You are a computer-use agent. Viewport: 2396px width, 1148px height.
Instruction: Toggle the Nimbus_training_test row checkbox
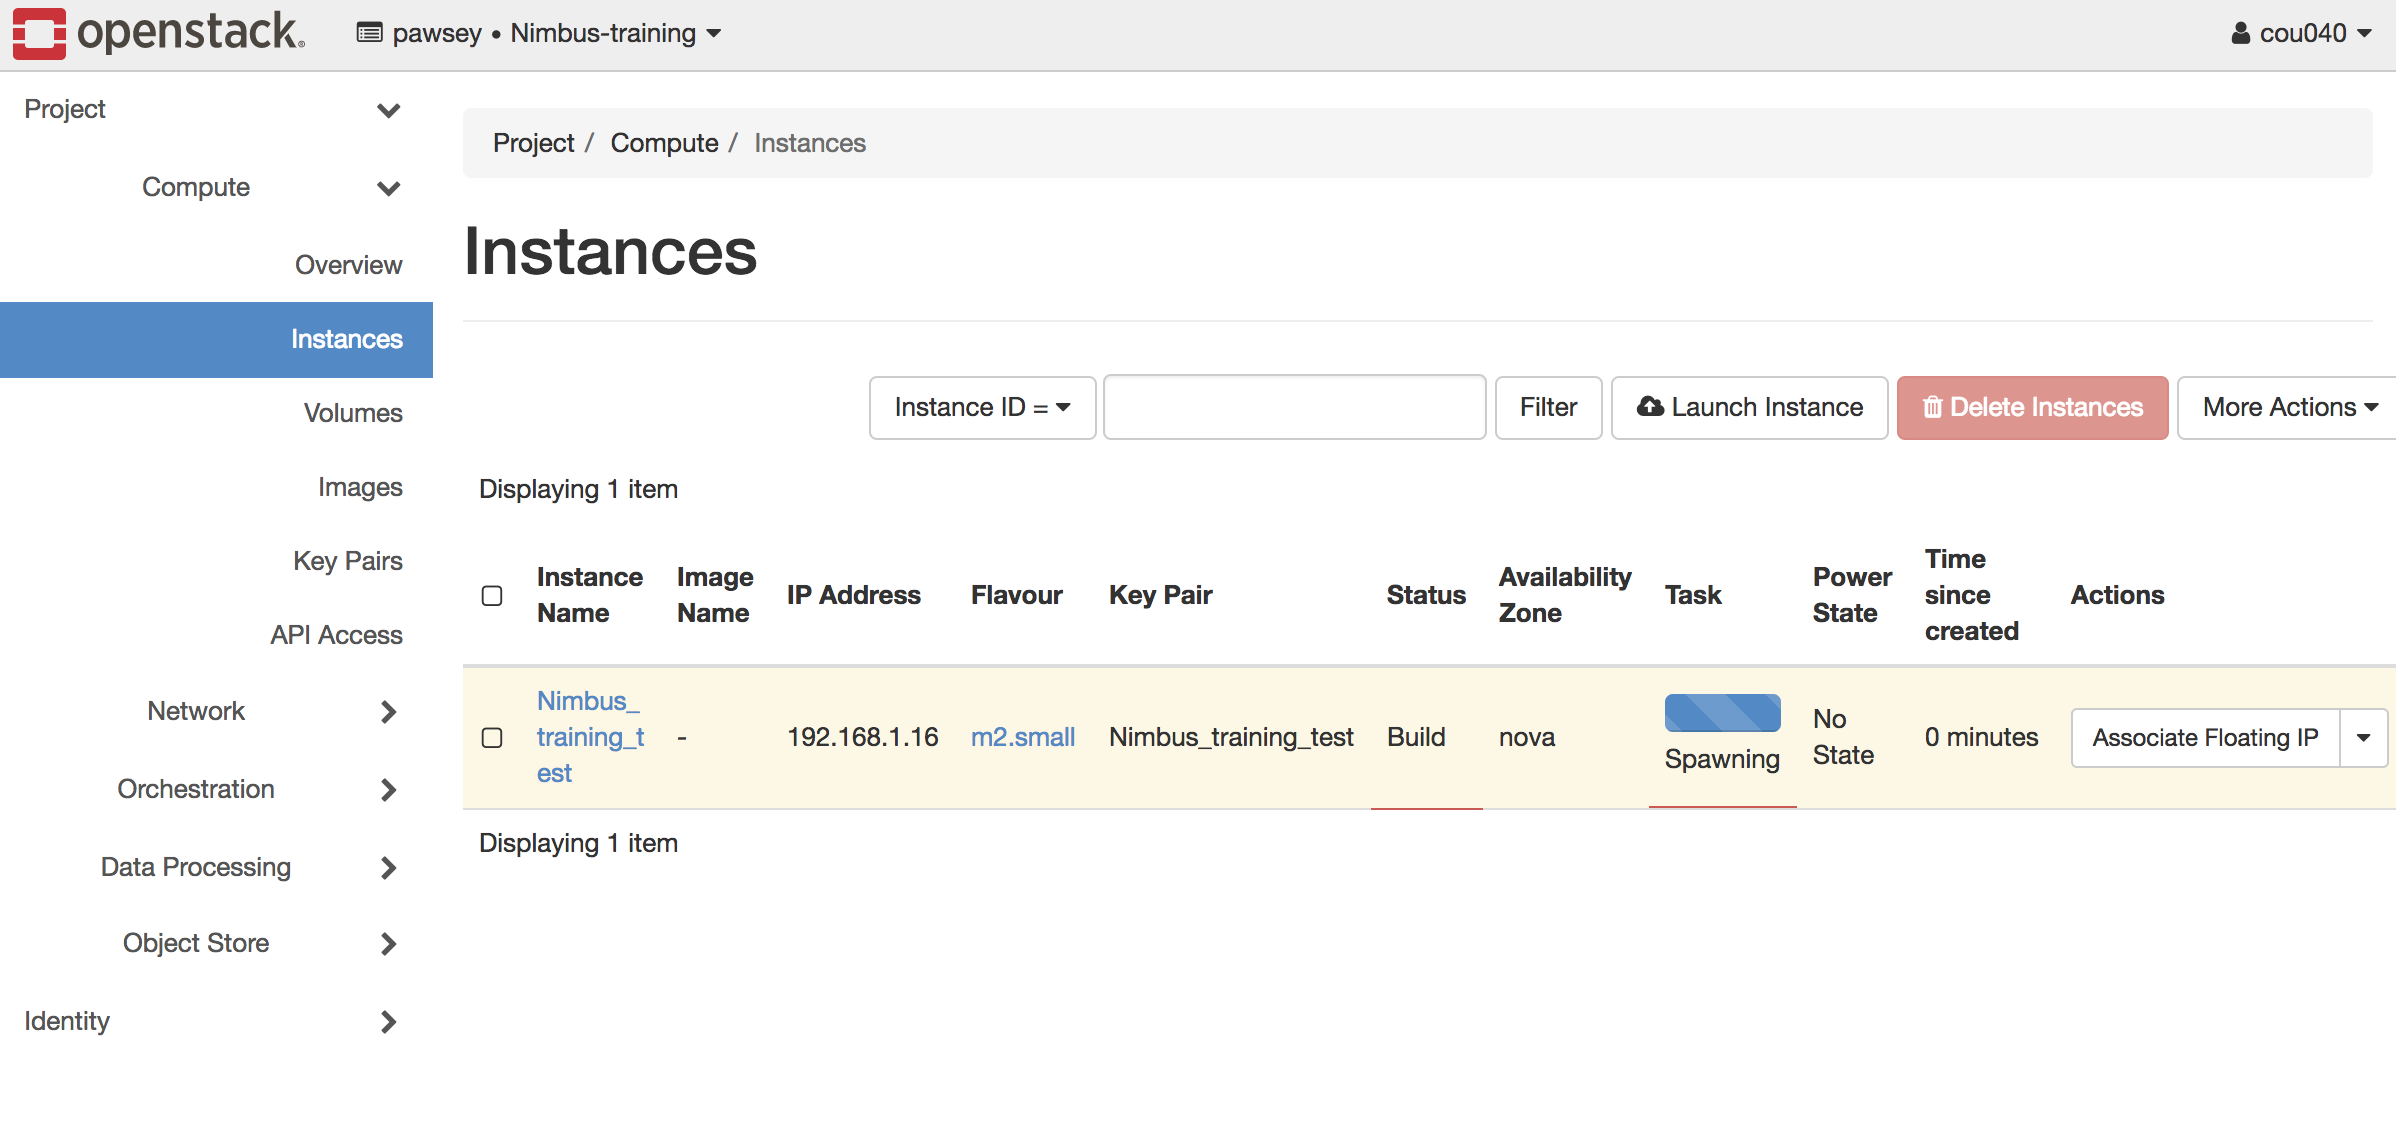(492, 737)
